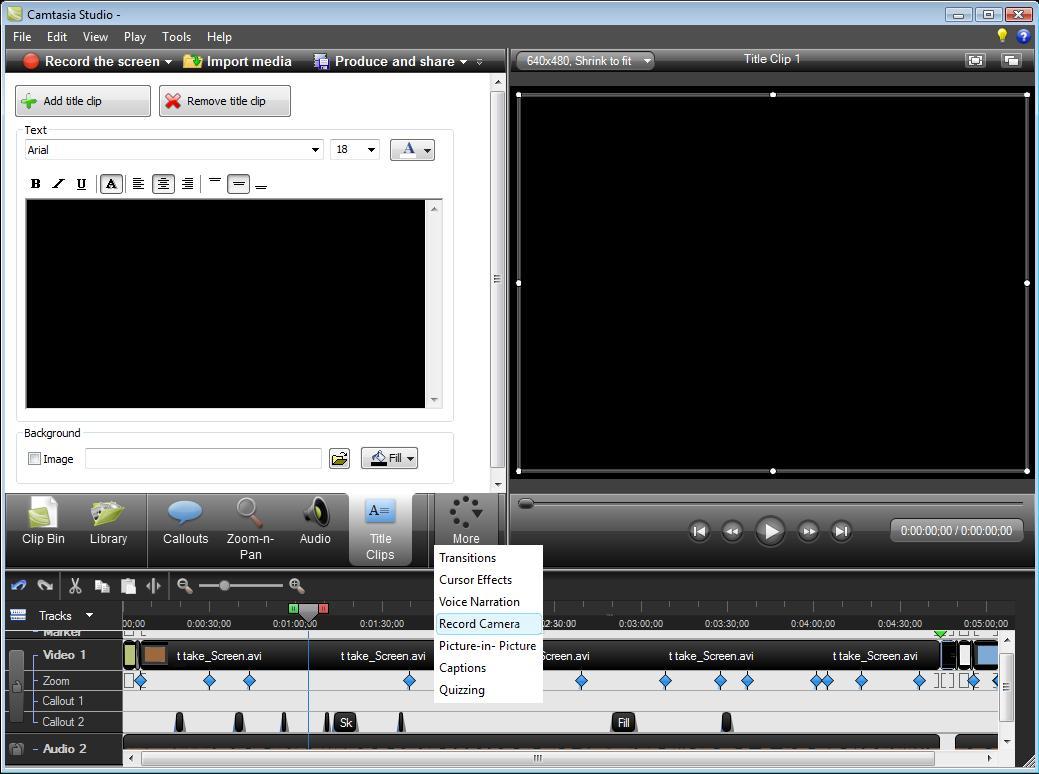Click the Undo arrow icon
The width and height of the screenshot is (1039, 774).
pos(17,586)
